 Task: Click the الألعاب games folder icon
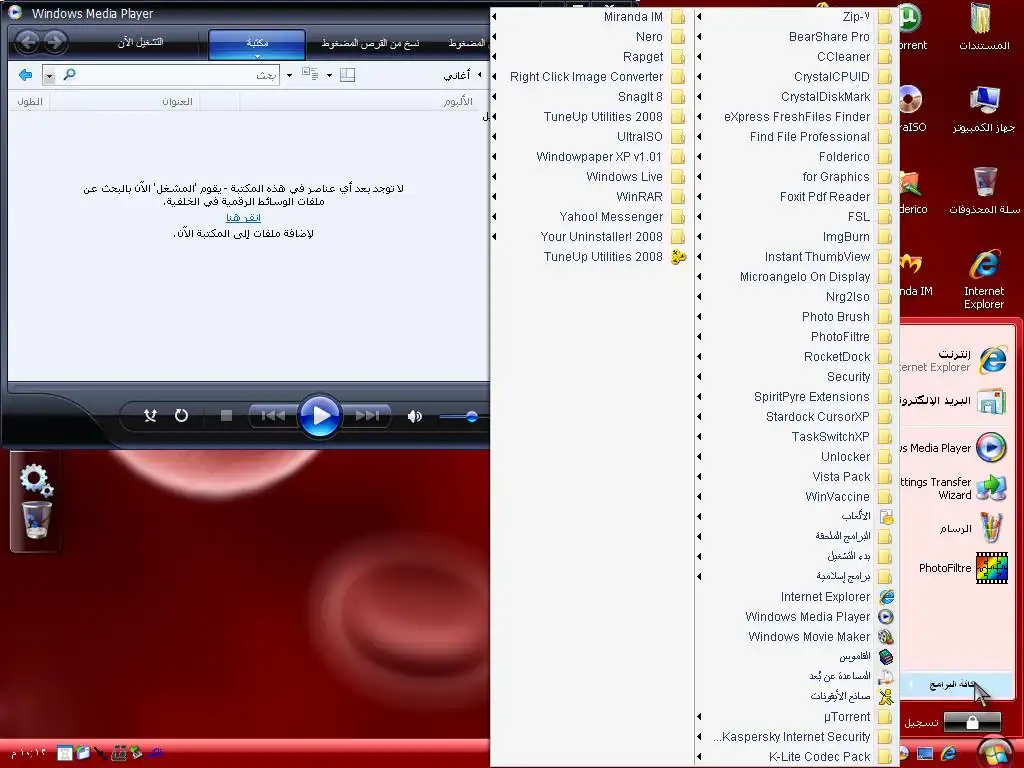886,517
